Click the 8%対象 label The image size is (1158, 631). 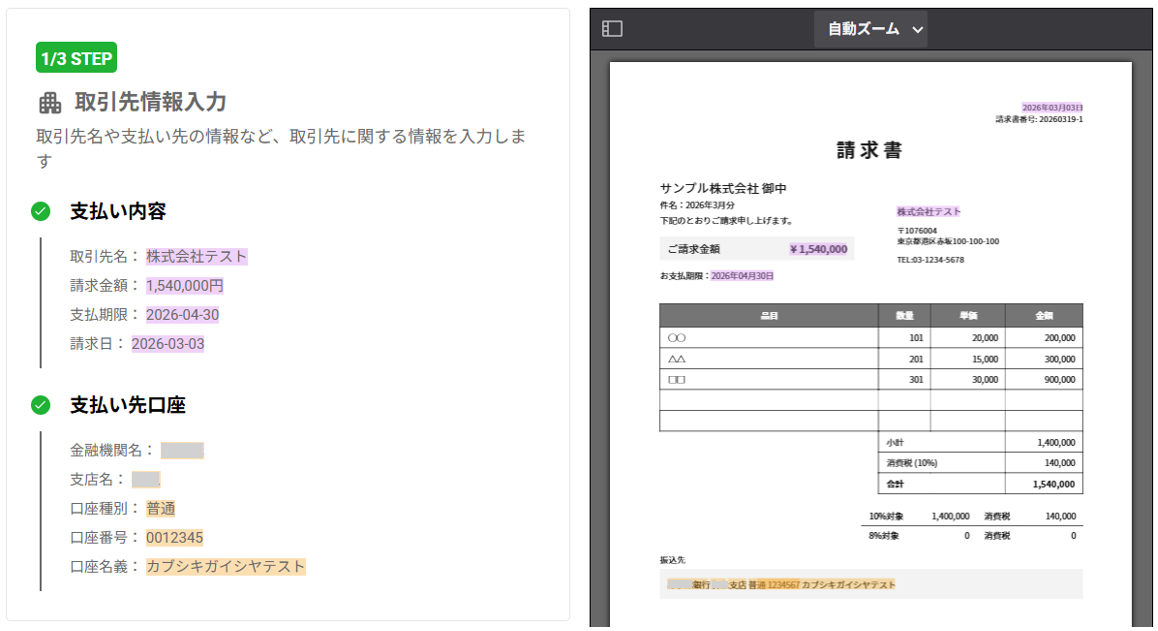pos(884,536)
